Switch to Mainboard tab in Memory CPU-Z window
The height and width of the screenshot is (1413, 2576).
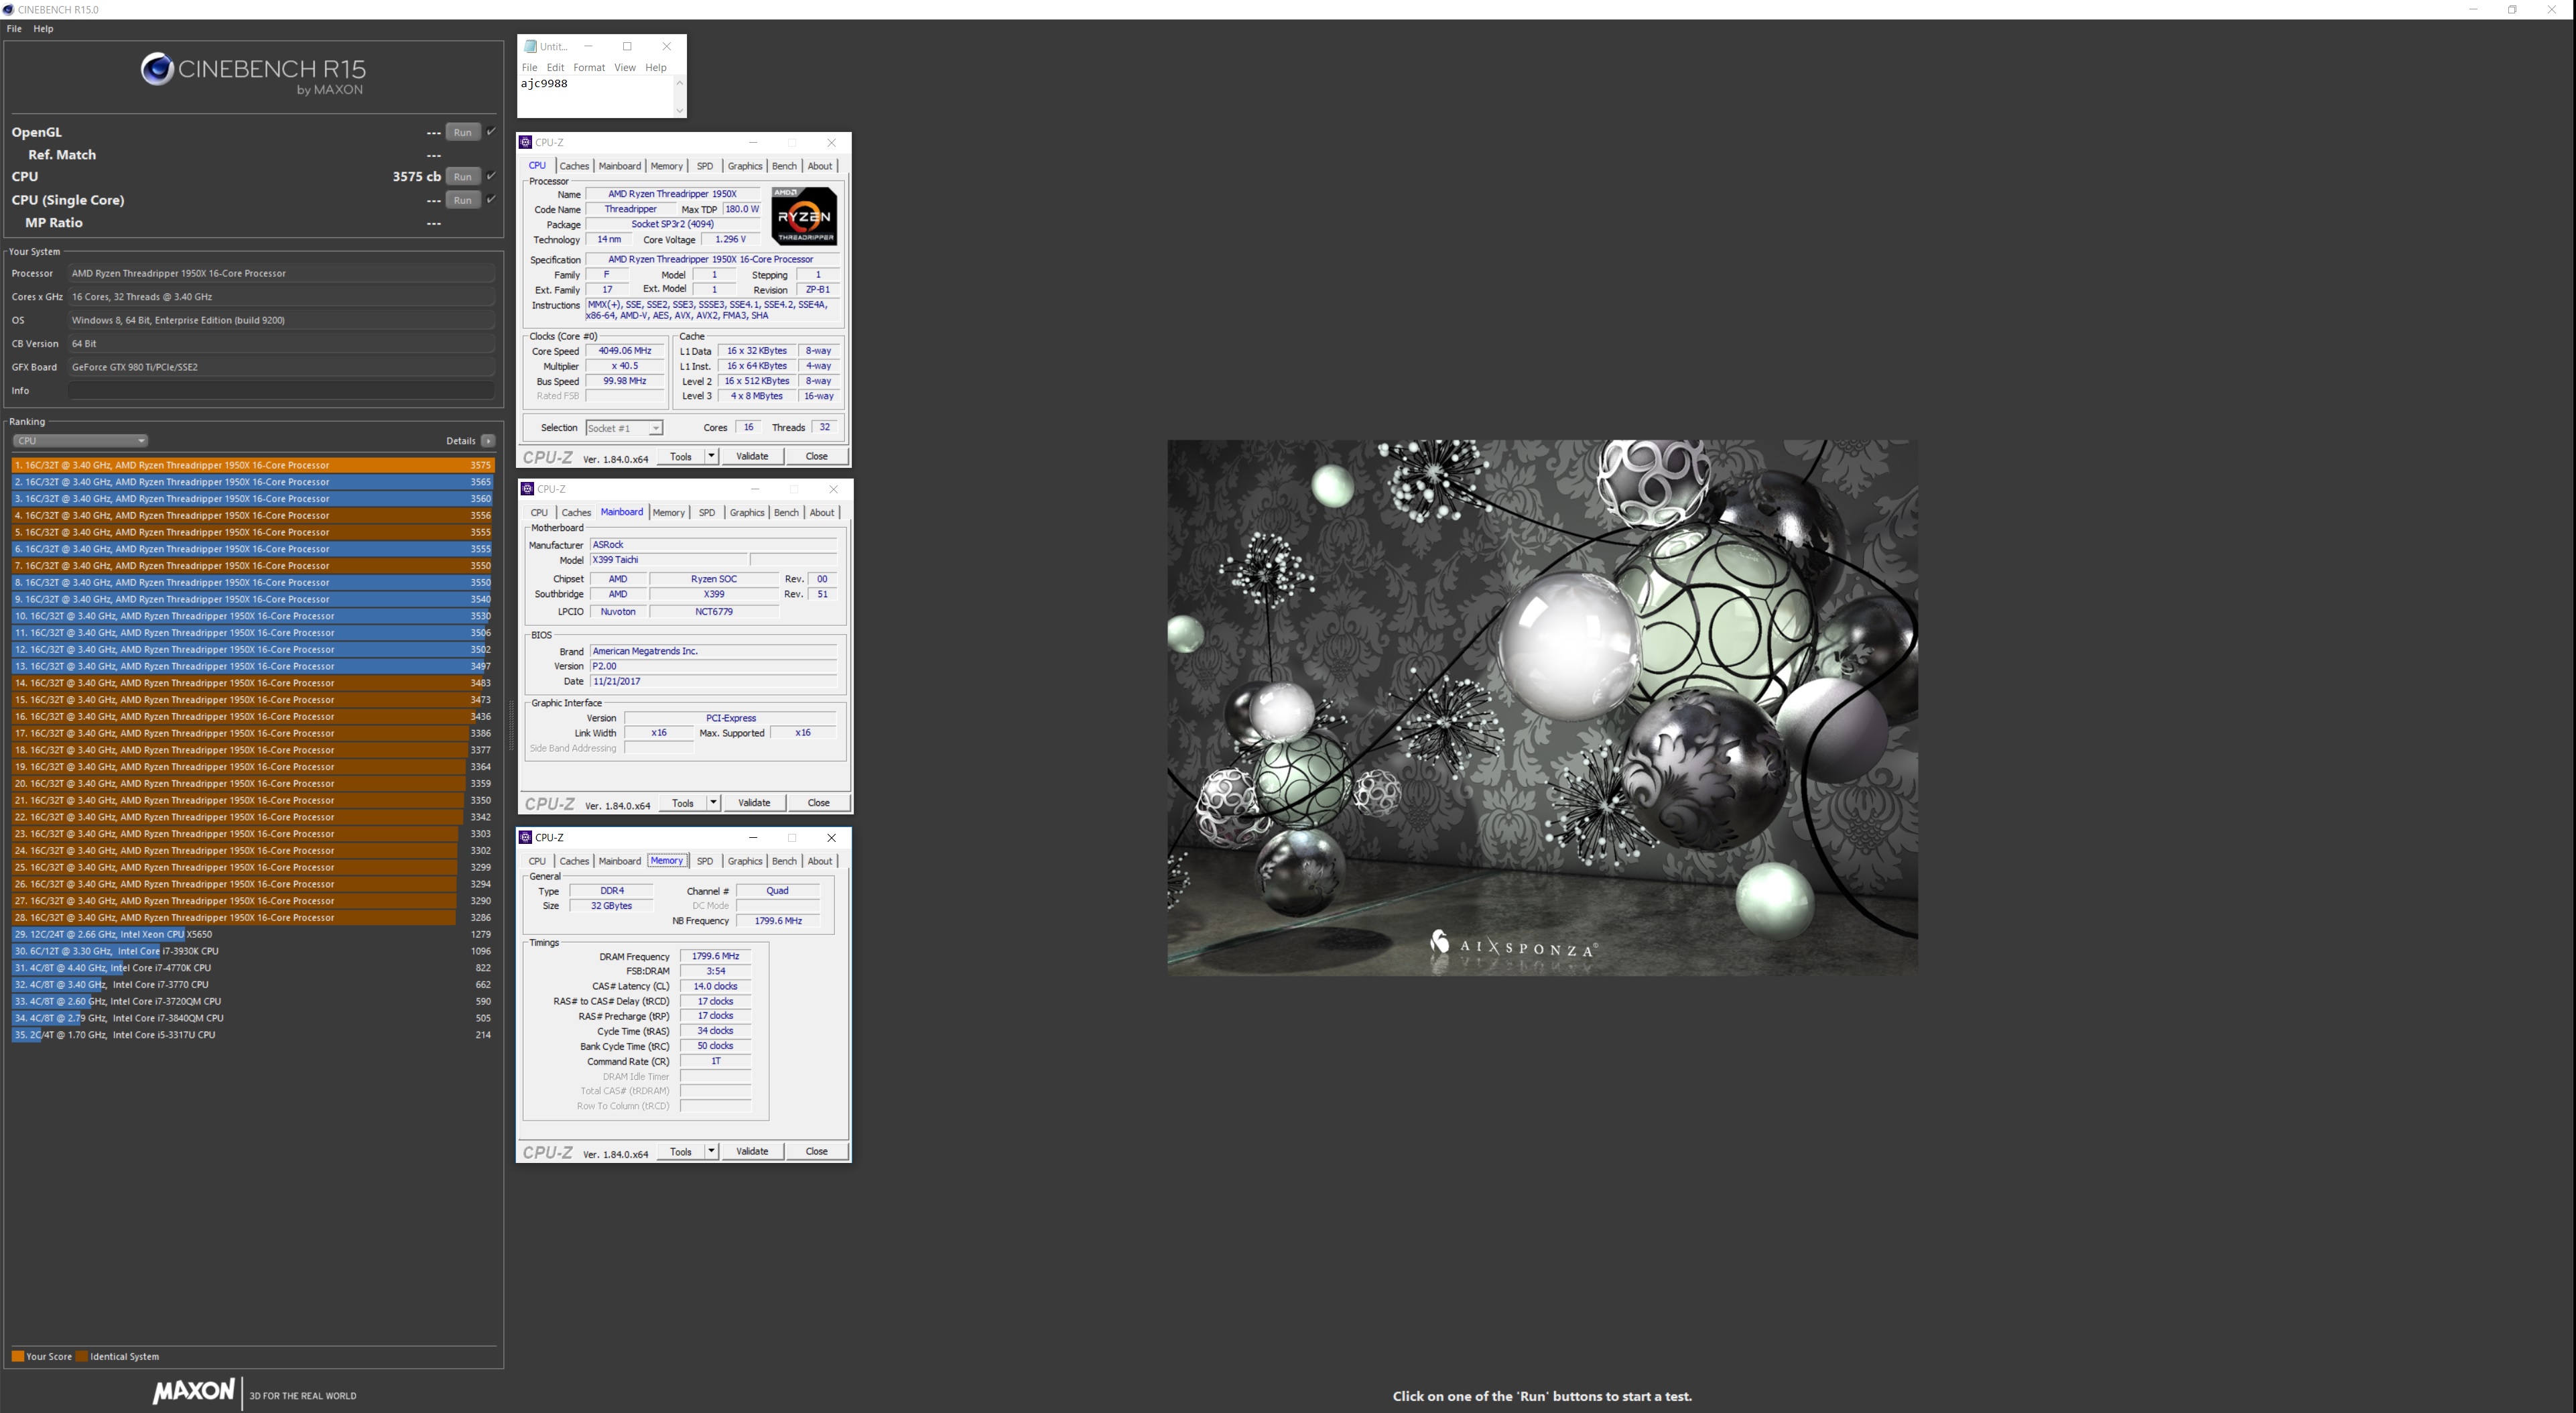click(620, 861)
